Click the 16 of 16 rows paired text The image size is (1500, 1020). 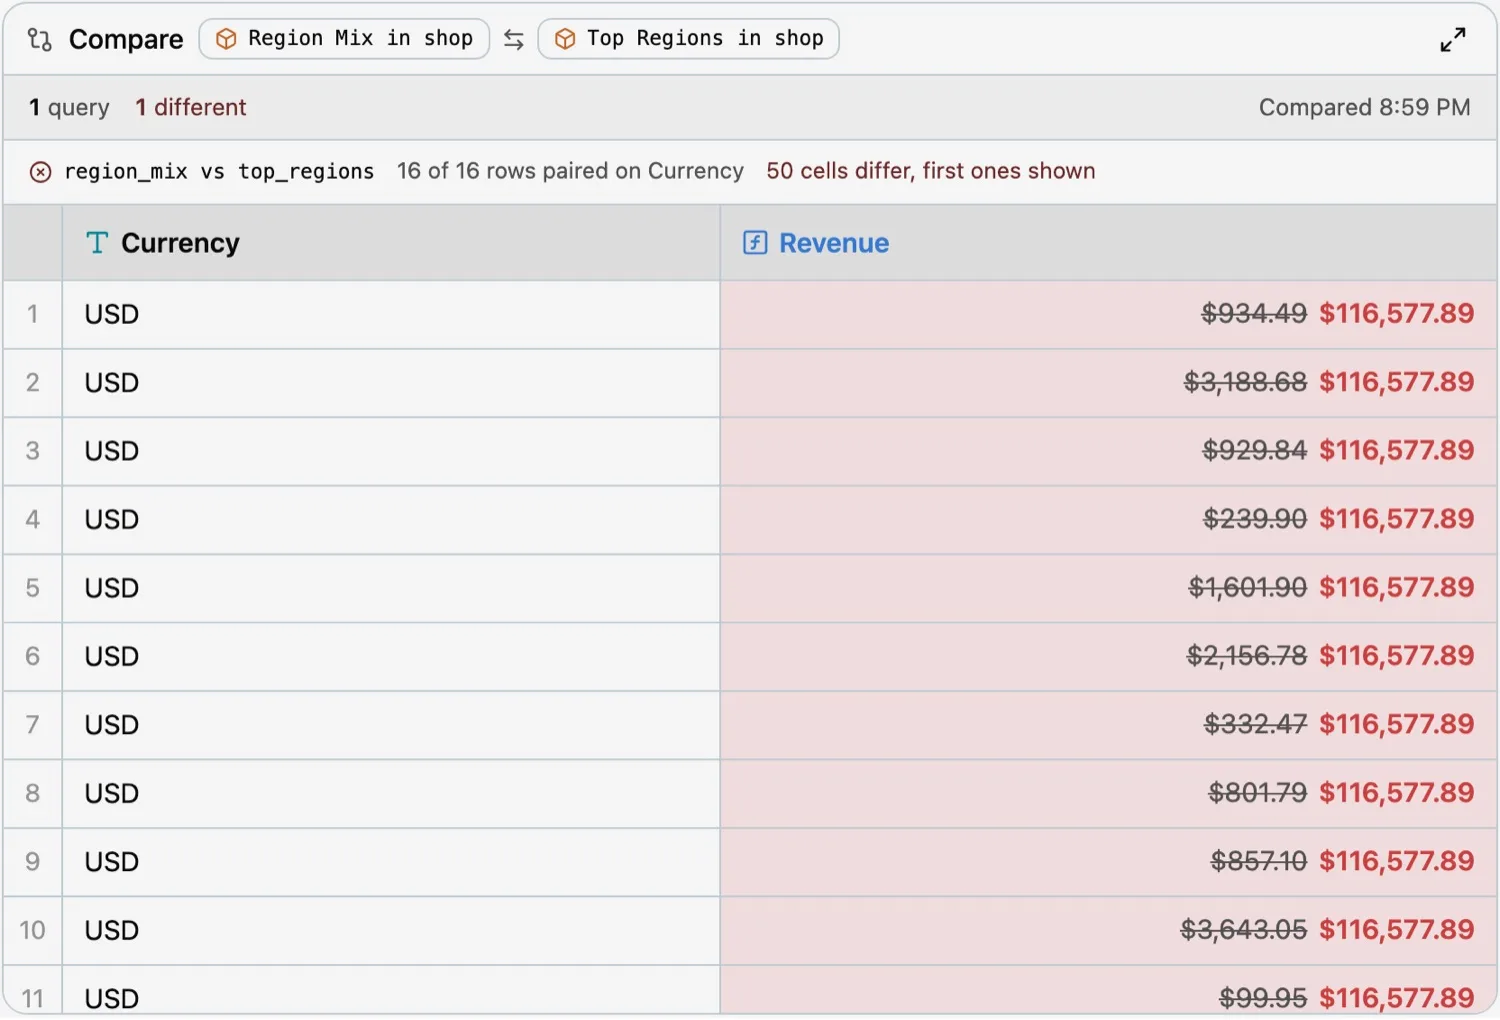click(571, 171)
